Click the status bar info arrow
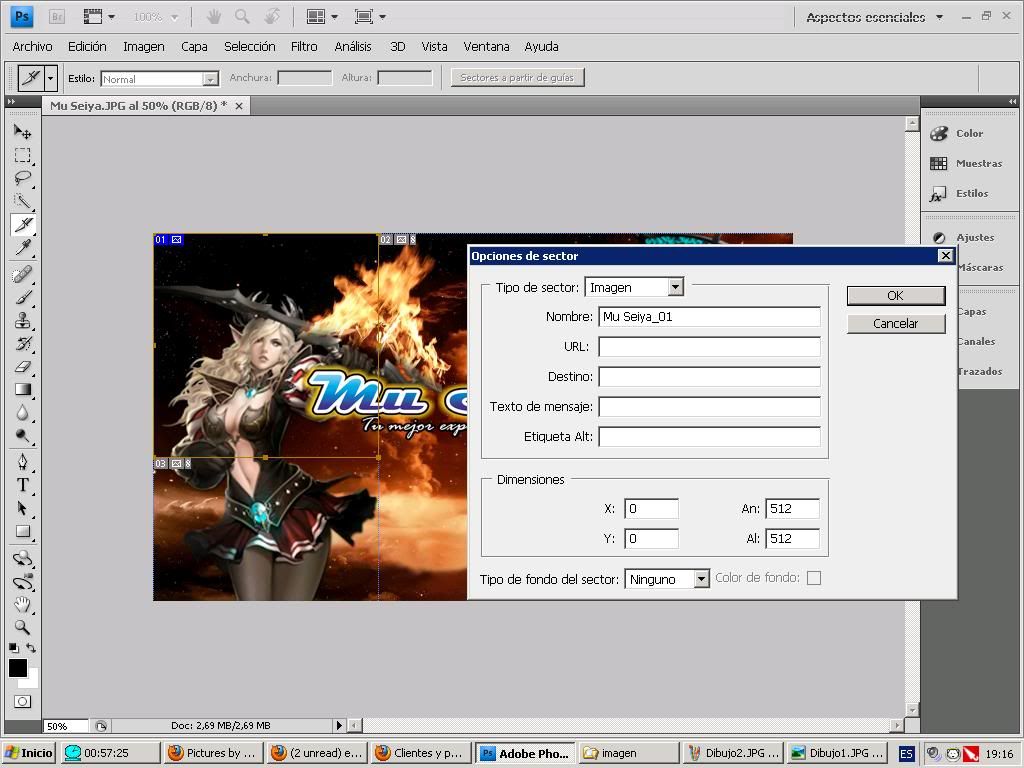The height and width of the screenshot is (768, 1024). 338,725
